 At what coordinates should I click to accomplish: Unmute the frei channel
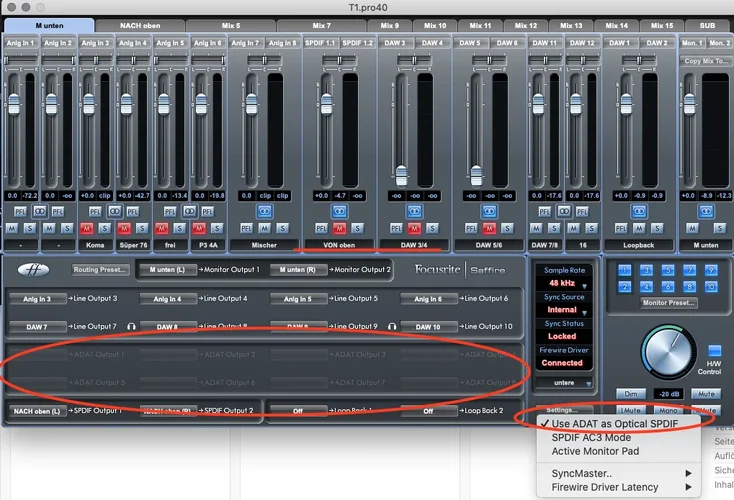[161, 228]
